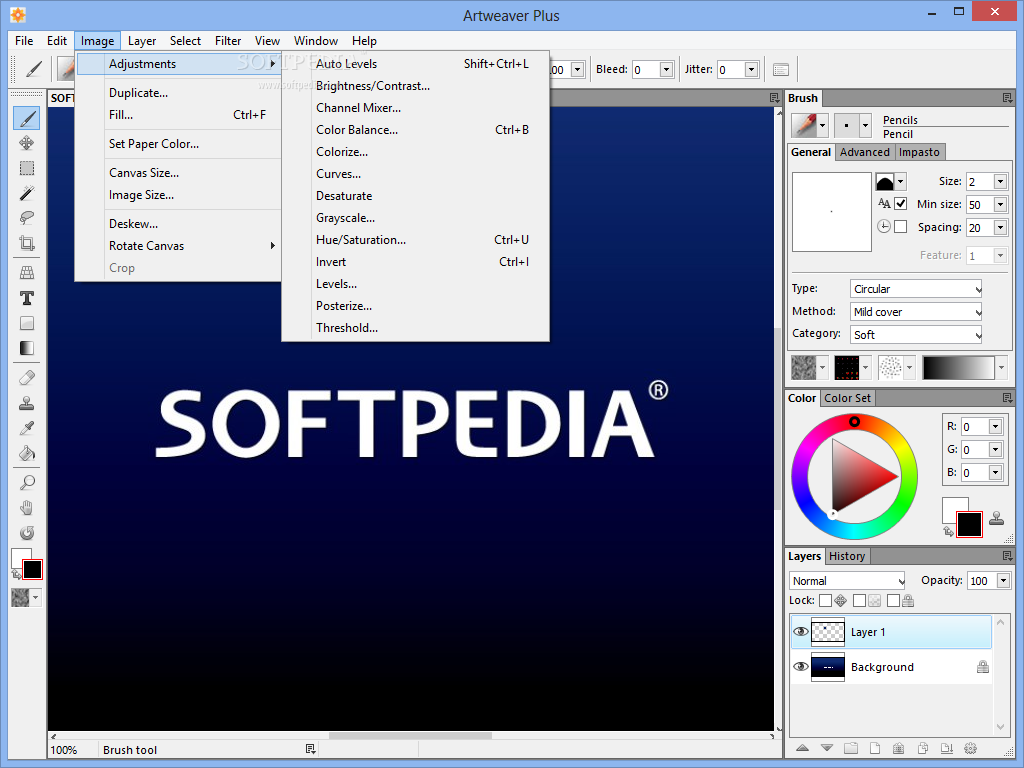
Task: Expand the brush Size dropdown arrow
Action: (x=1000, y=182)
